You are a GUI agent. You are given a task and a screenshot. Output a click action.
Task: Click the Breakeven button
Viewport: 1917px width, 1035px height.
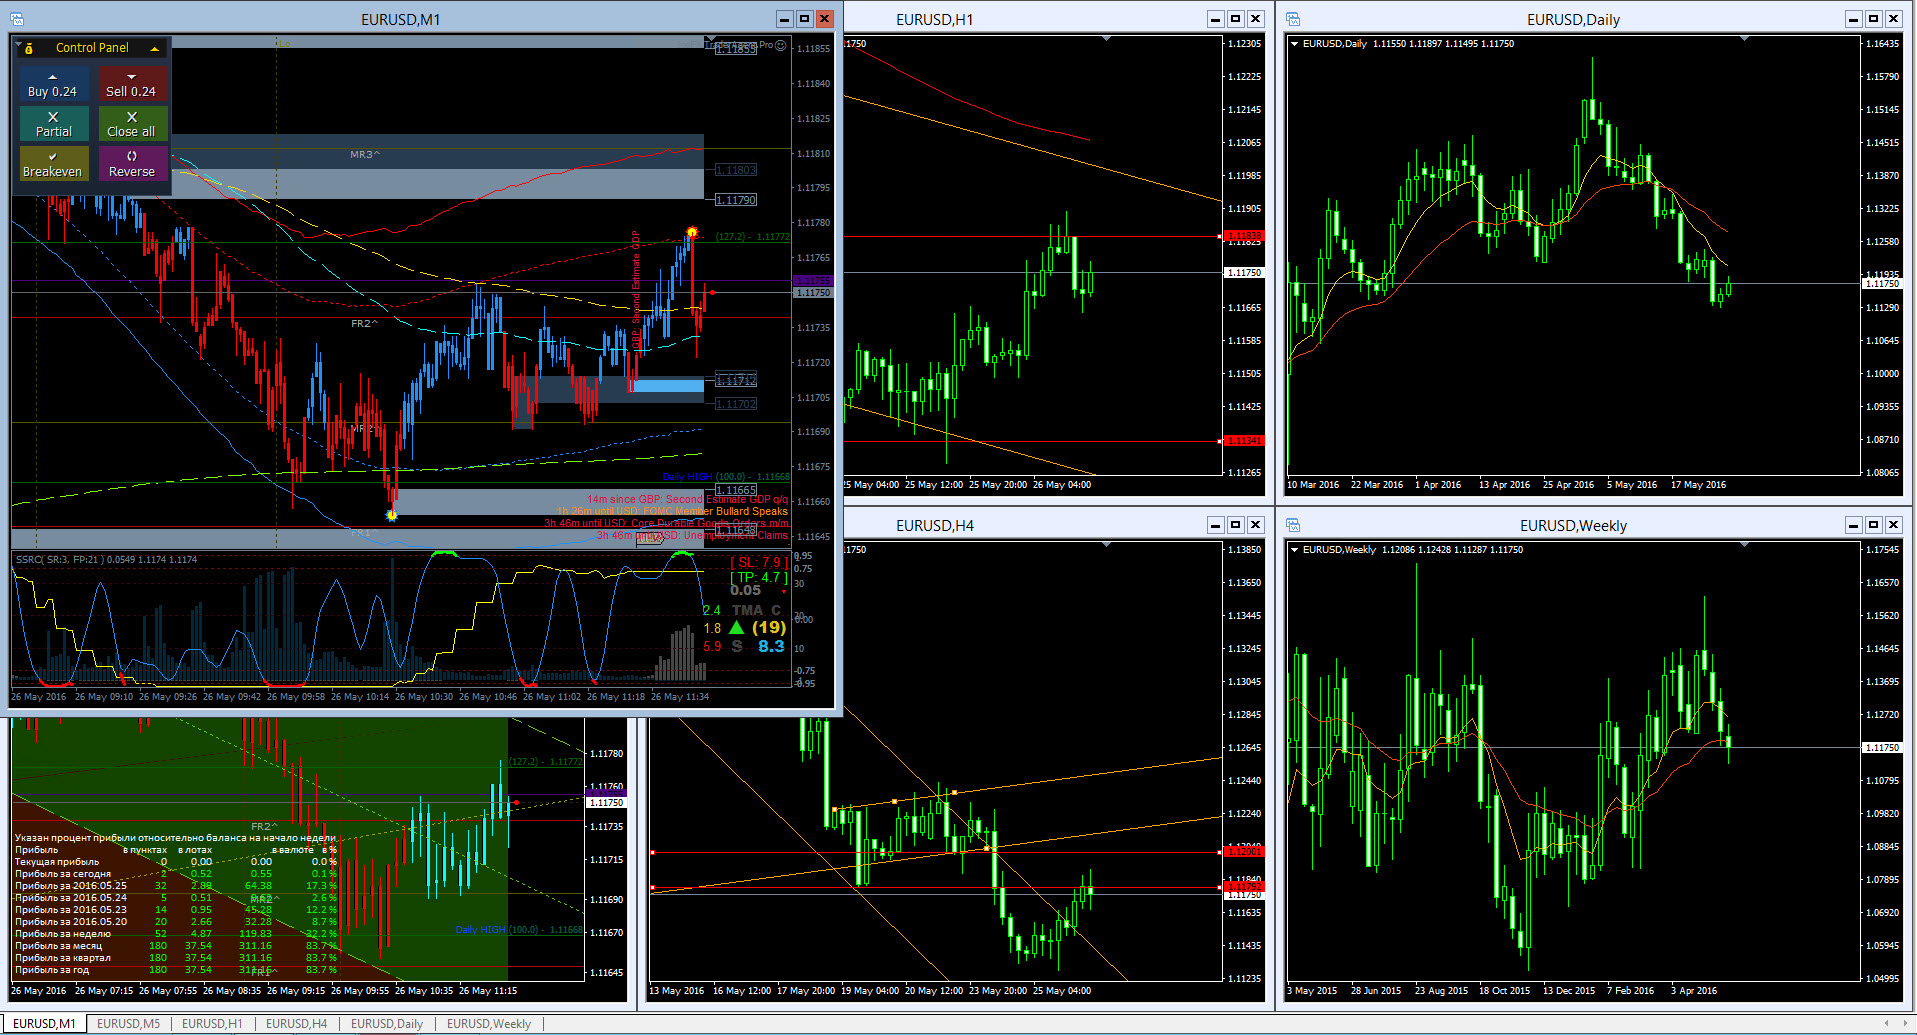click(53, 164)
